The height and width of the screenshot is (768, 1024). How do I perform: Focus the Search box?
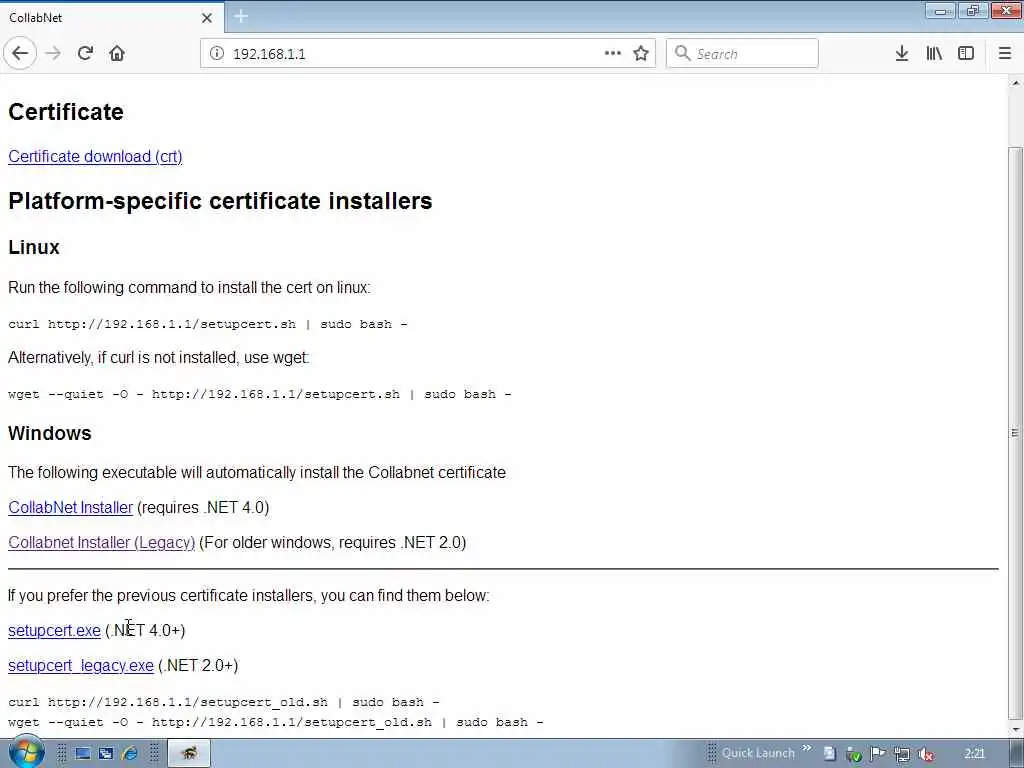[742, 54]
